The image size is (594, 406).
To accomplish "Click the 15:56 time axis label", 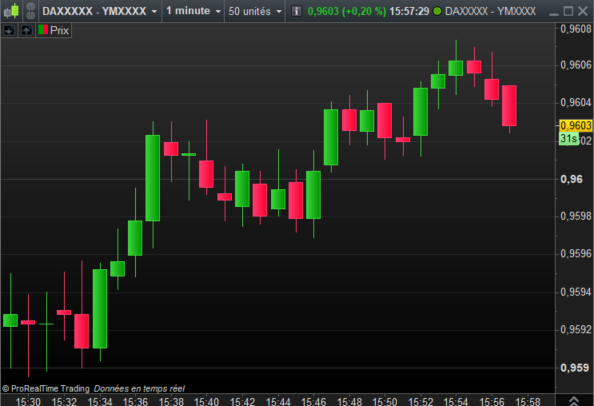I will point(492,401).
